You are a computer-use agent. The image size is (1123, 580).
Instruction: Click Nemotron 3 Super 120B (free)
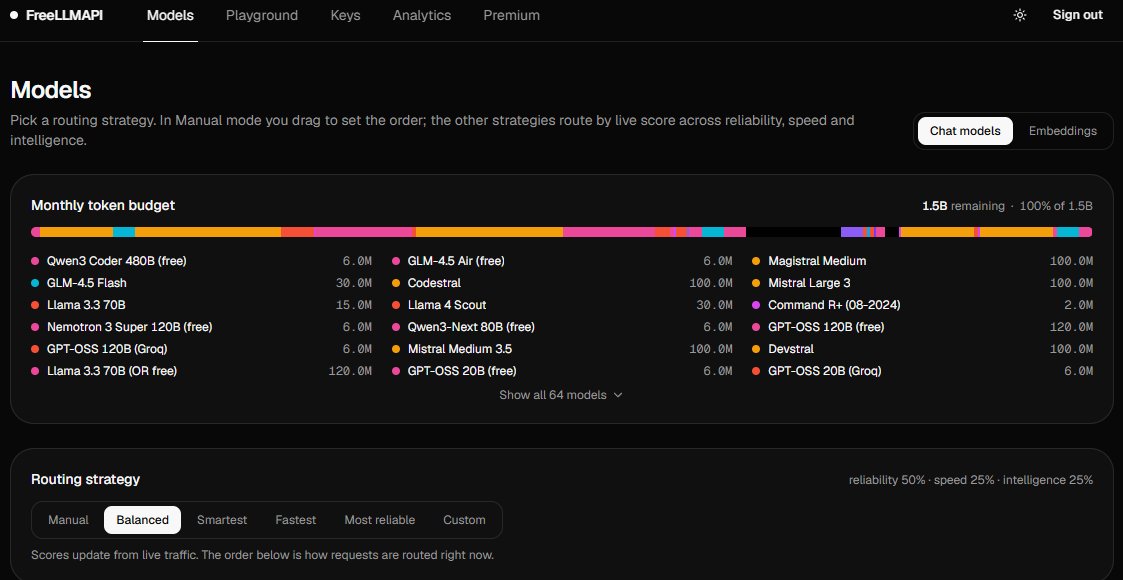[130, 327]
